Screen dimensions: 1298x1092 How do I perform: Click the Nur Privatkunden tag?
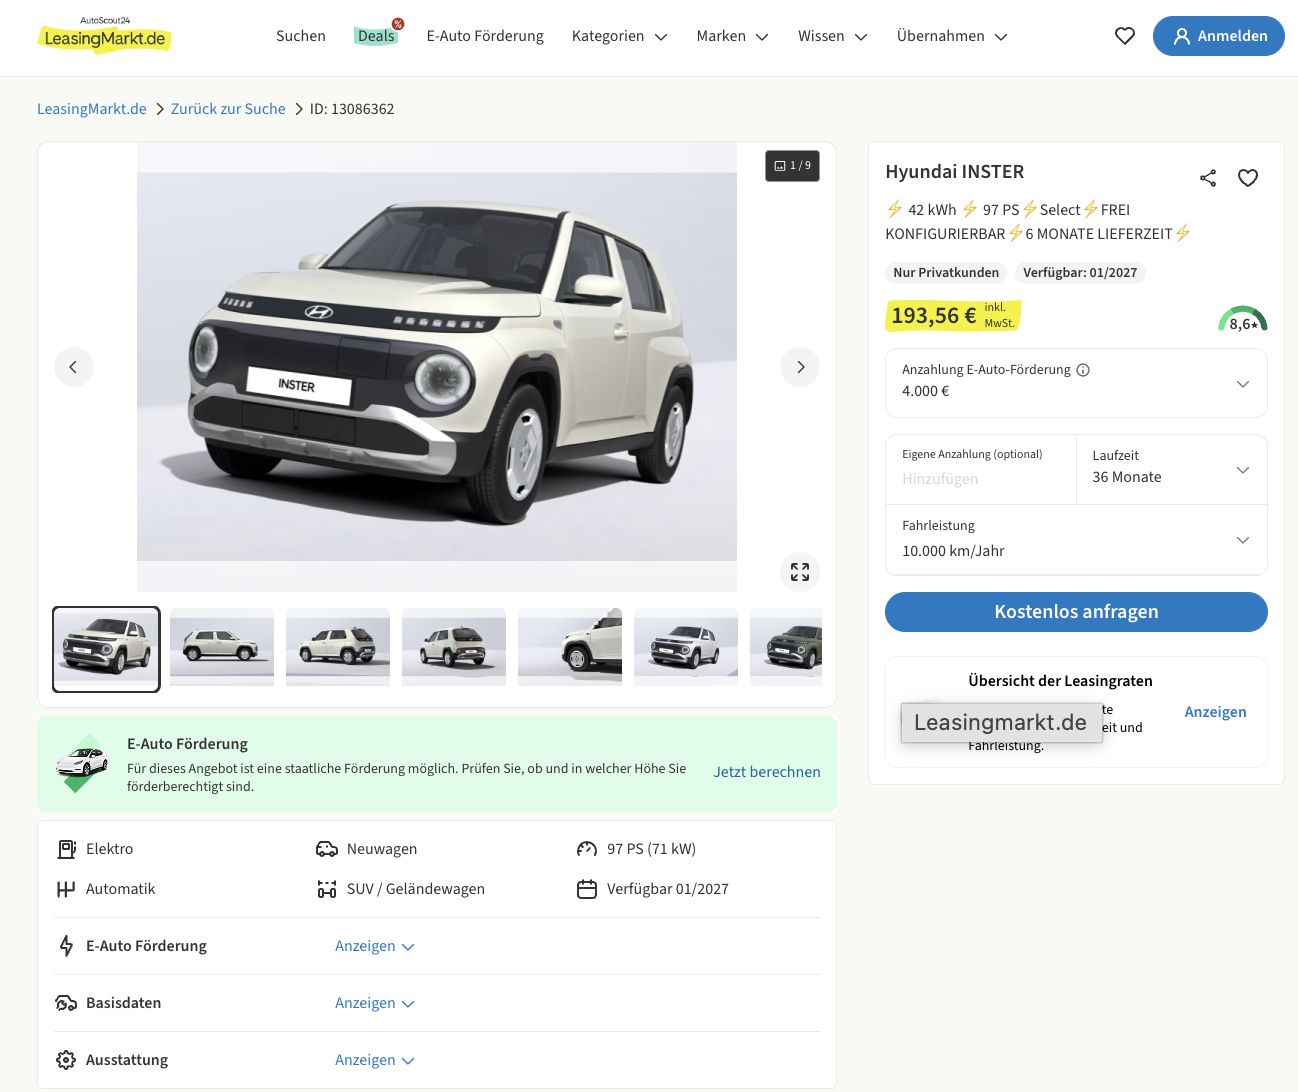pyautogui.click(x=946, y=273)
